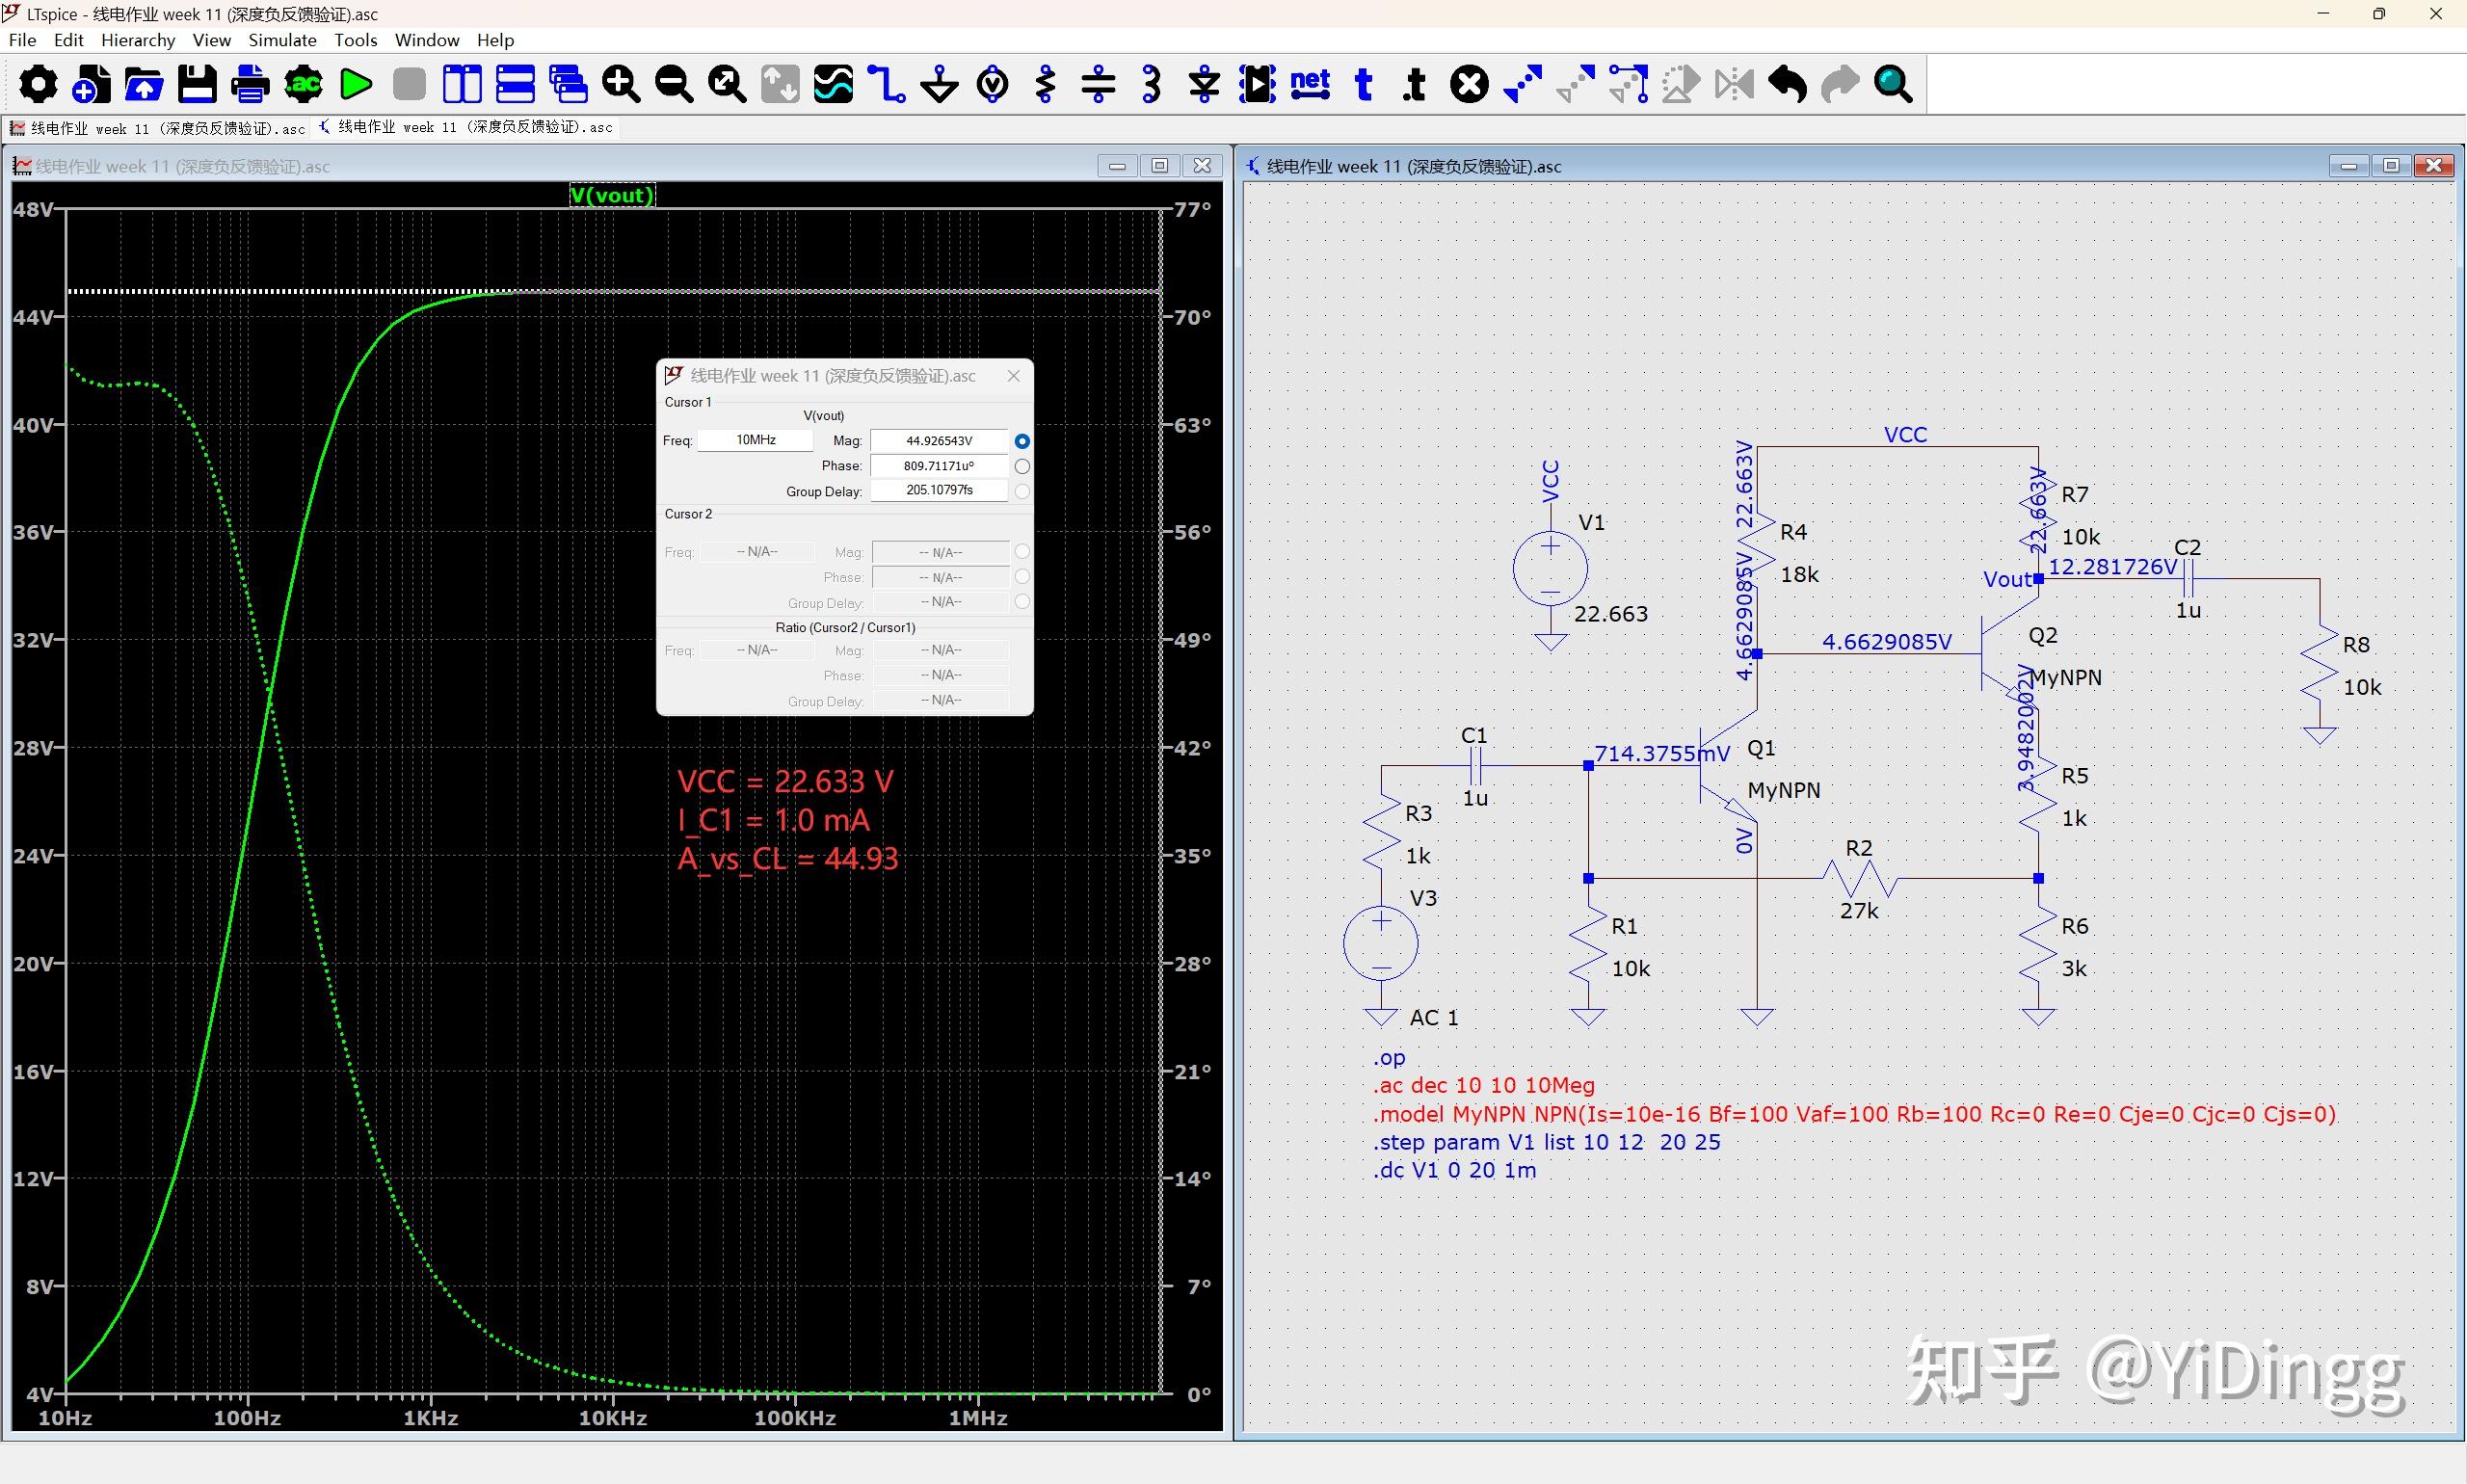
Task: Open the Control Panel gear icon
Action: pyautogui.click(x=38, y=85)
